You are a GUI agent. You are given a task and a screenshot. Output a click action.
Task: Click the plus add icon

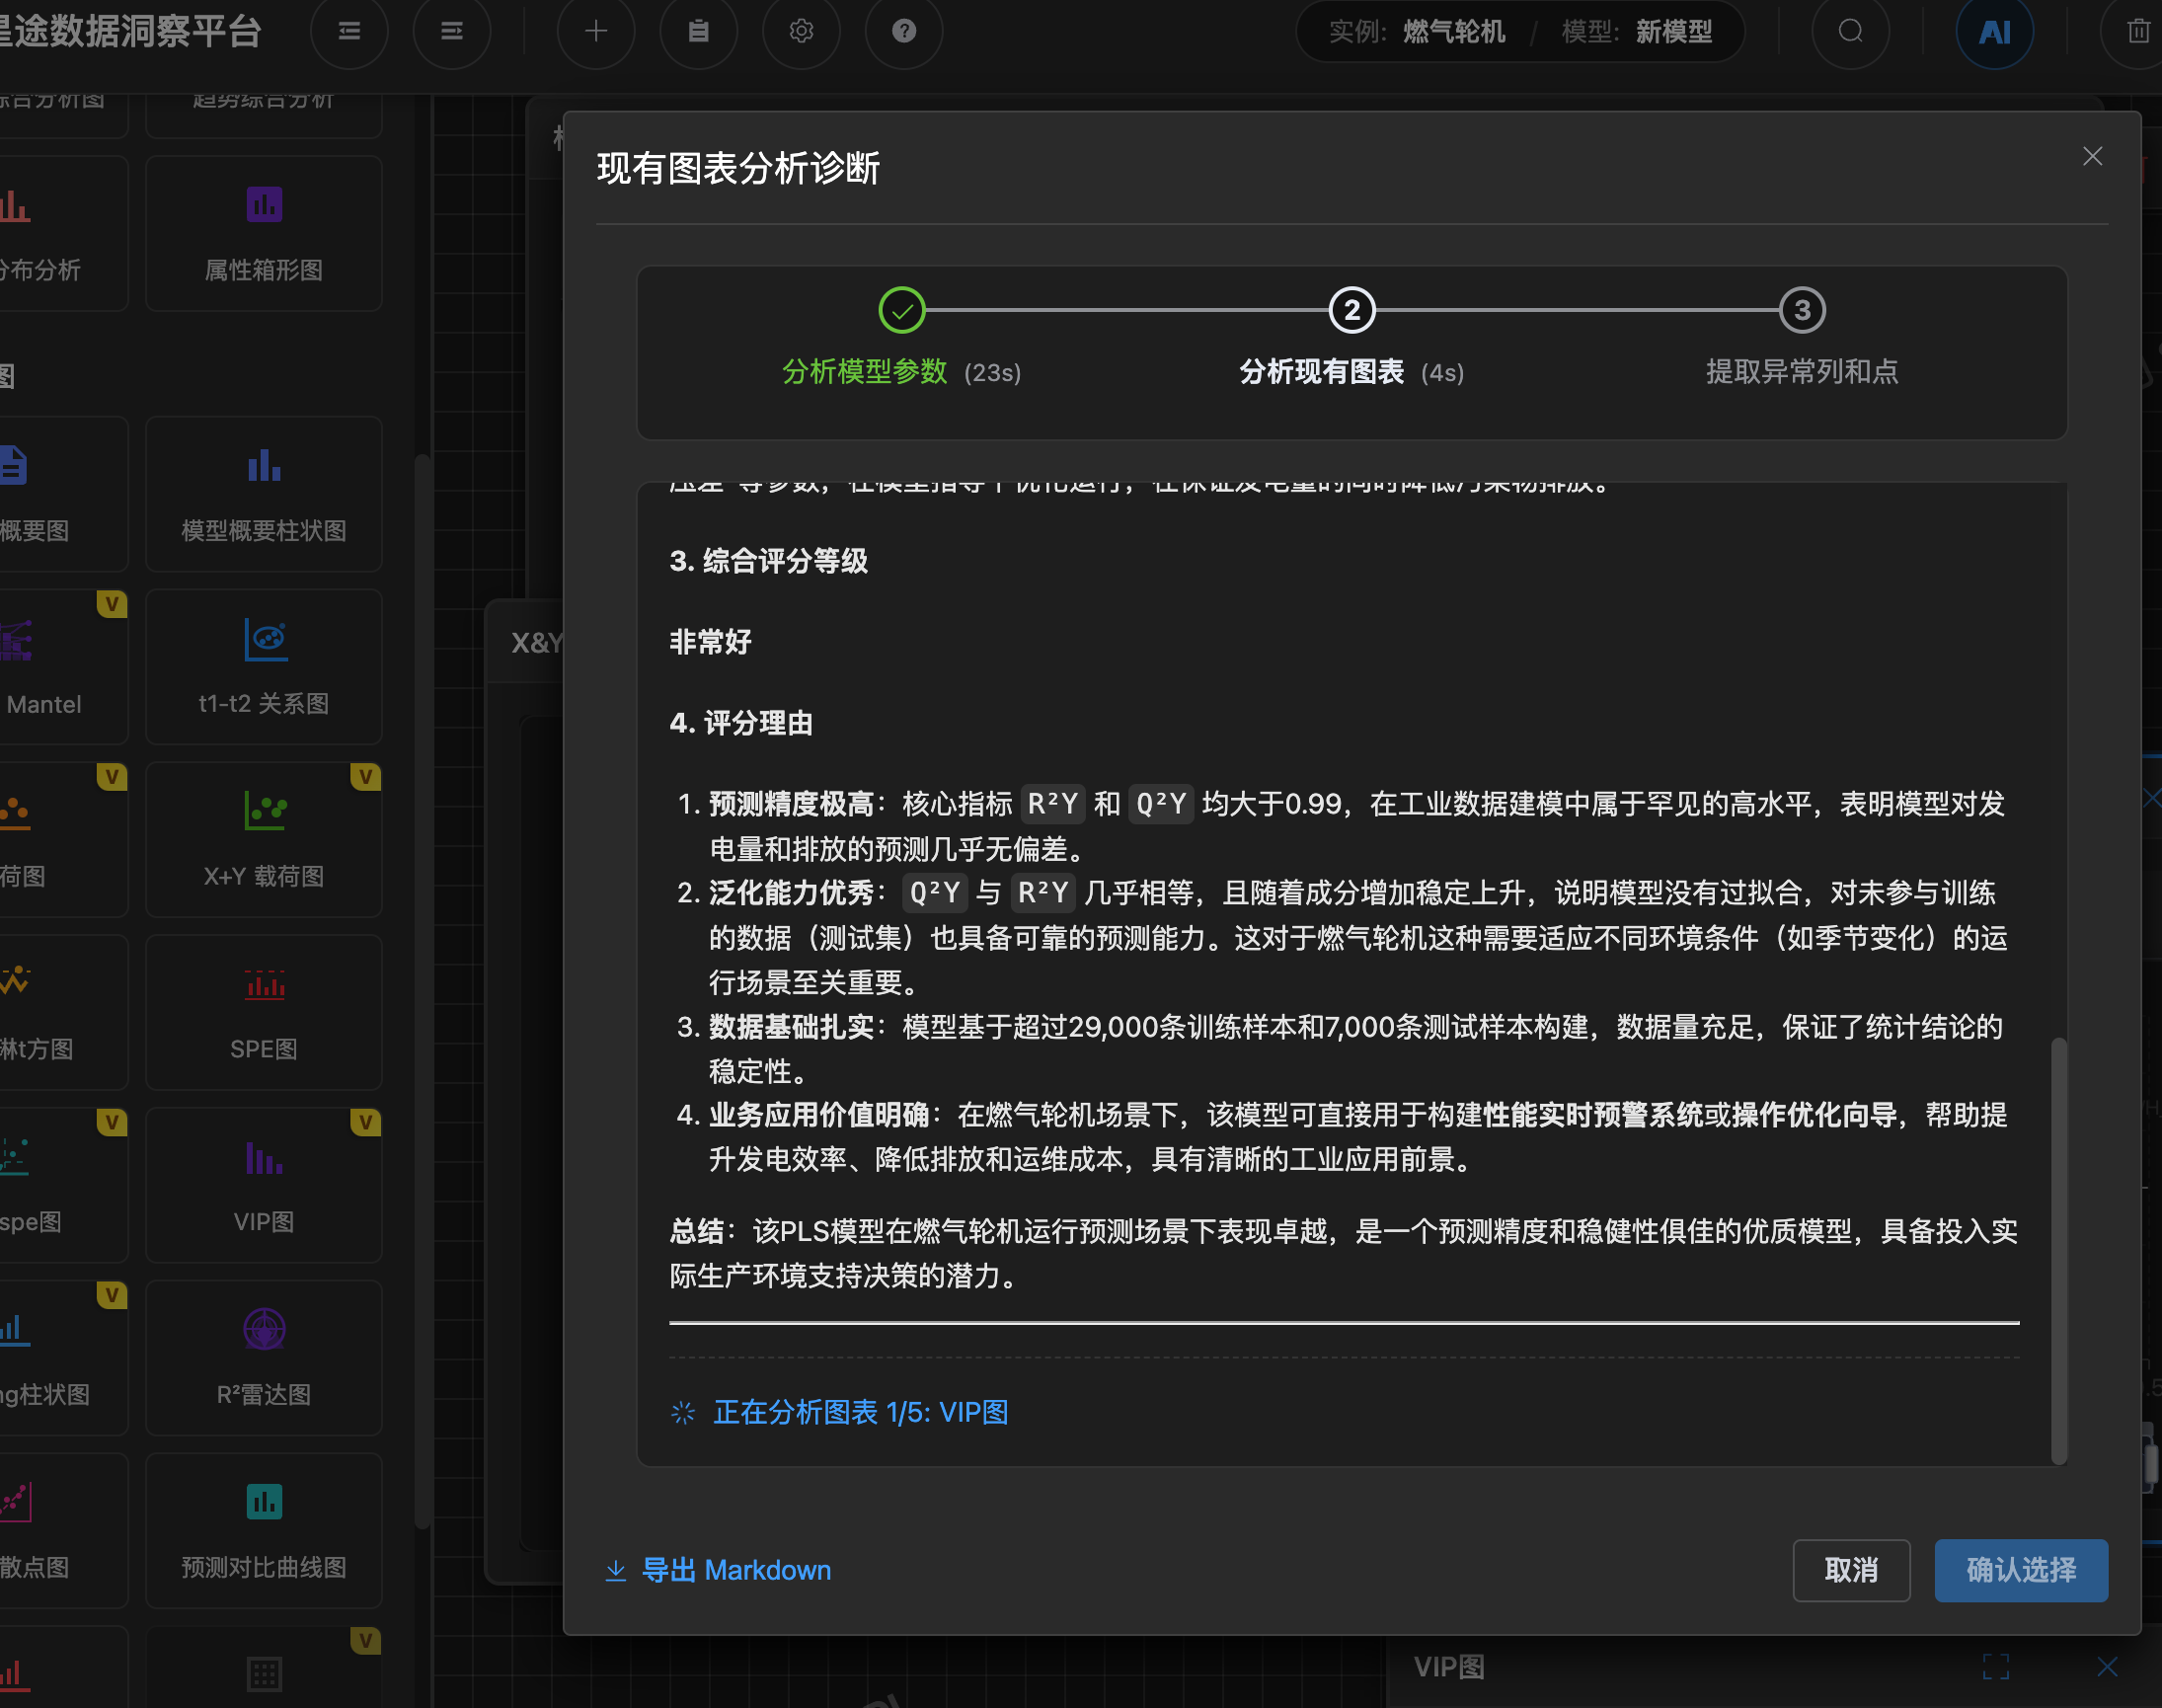coord(596,32)
